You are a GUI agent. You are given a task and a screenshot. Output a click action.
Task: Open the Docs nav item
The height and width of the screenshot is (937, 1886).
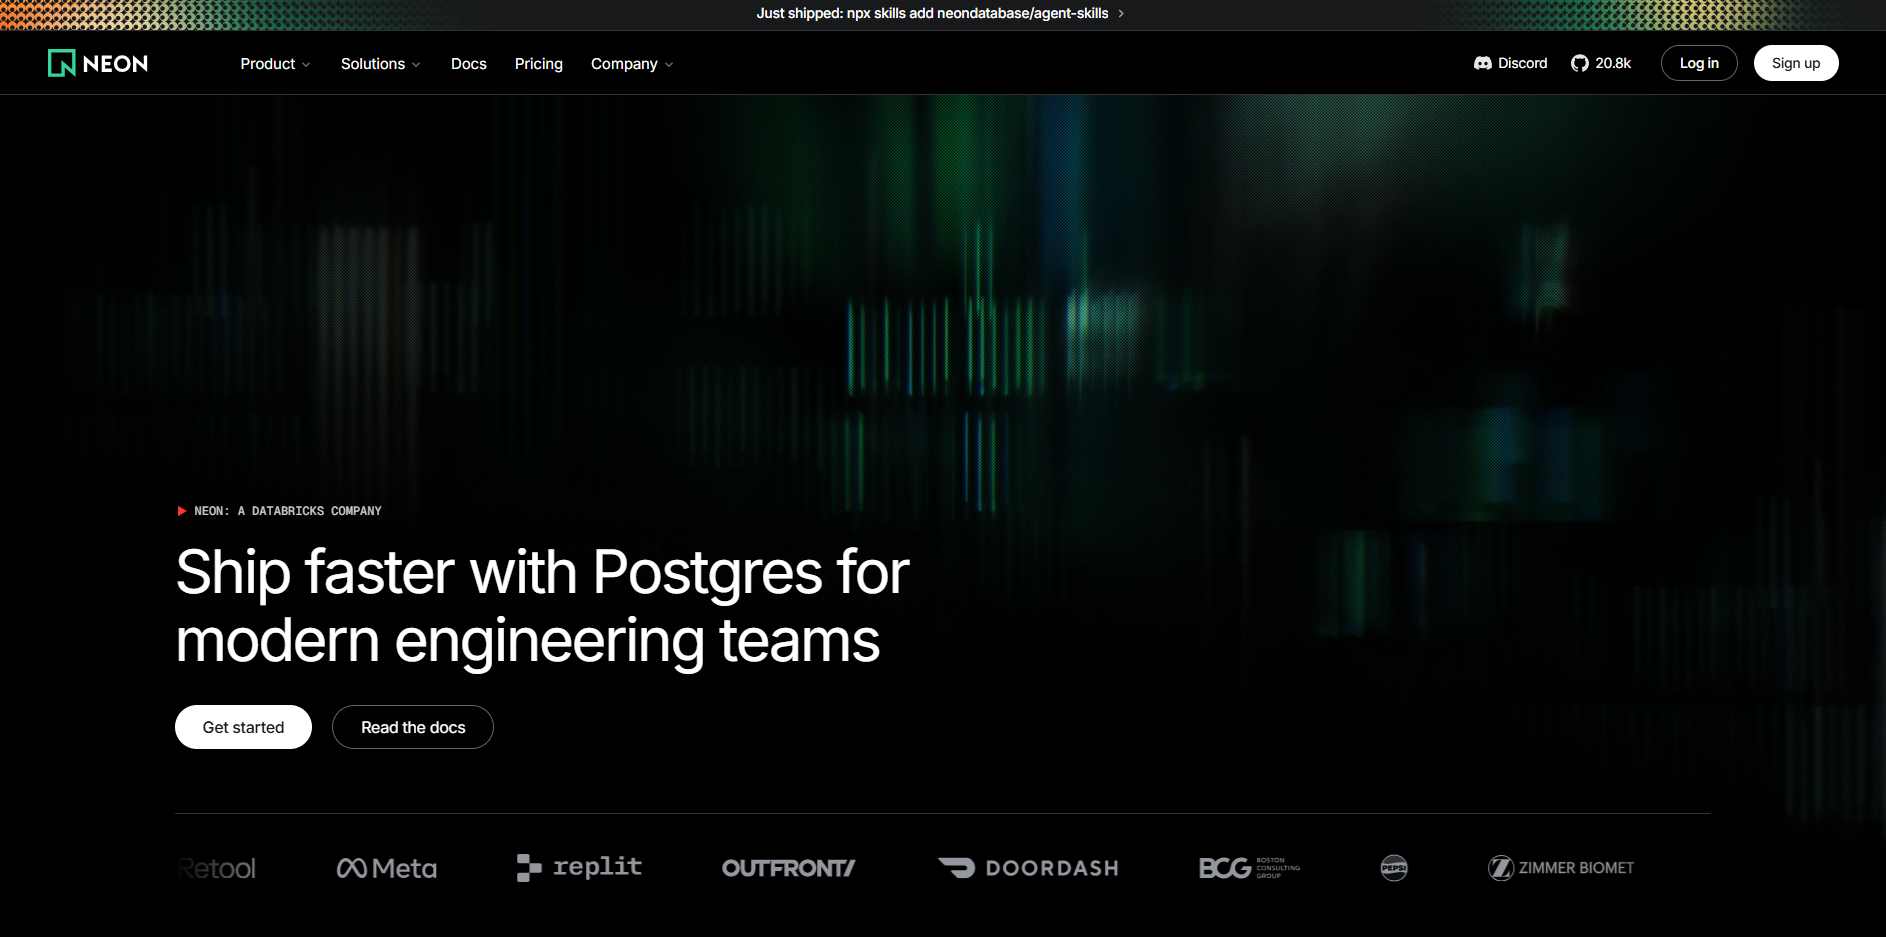(x=469, y=64)
